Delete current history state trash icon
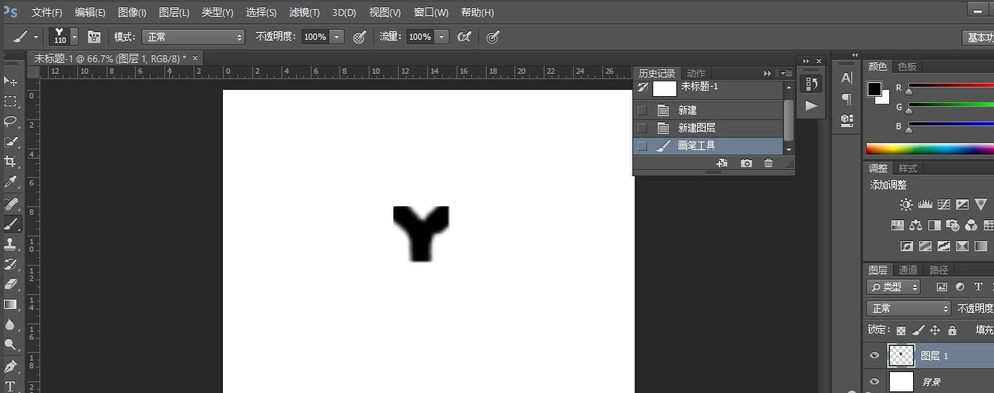The width and height of the screenshot is (994, 393). pos(768,164)
